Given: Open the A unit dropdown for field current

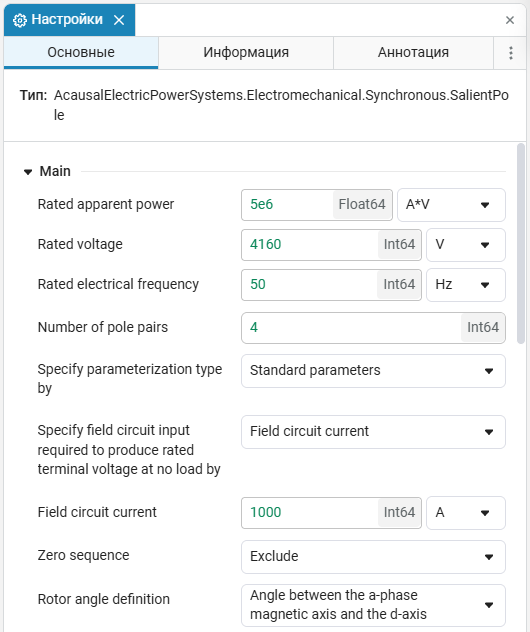Looking at the screenshot, I should pos(466,513).
